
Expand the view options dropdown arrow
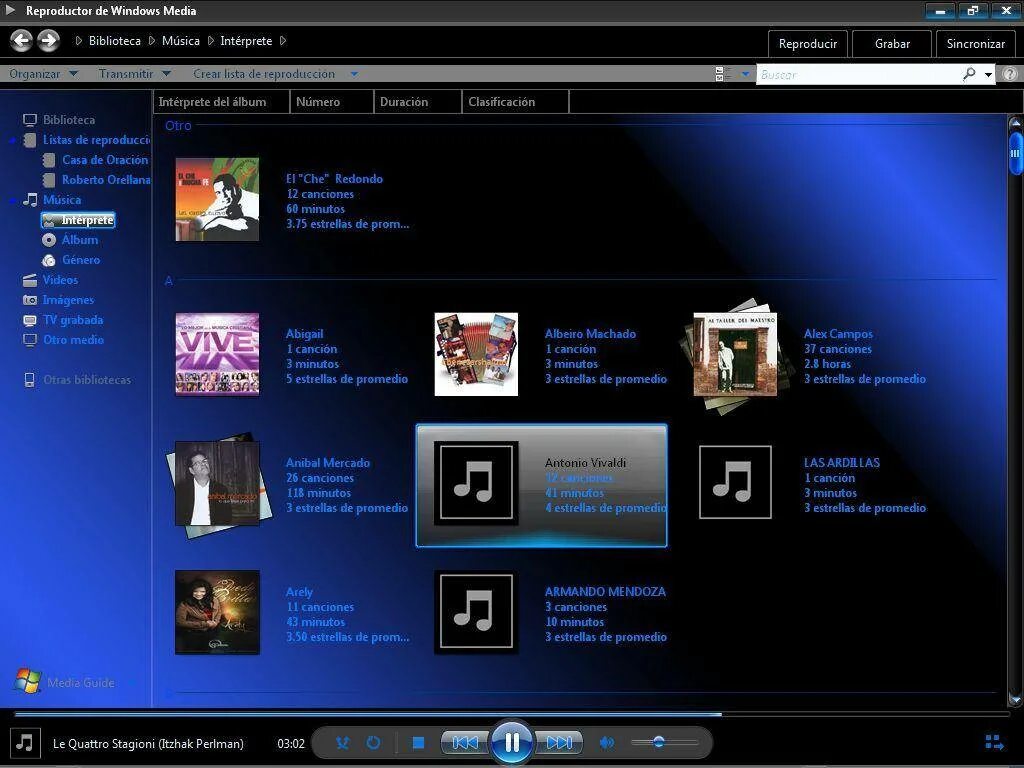(745, 74)
